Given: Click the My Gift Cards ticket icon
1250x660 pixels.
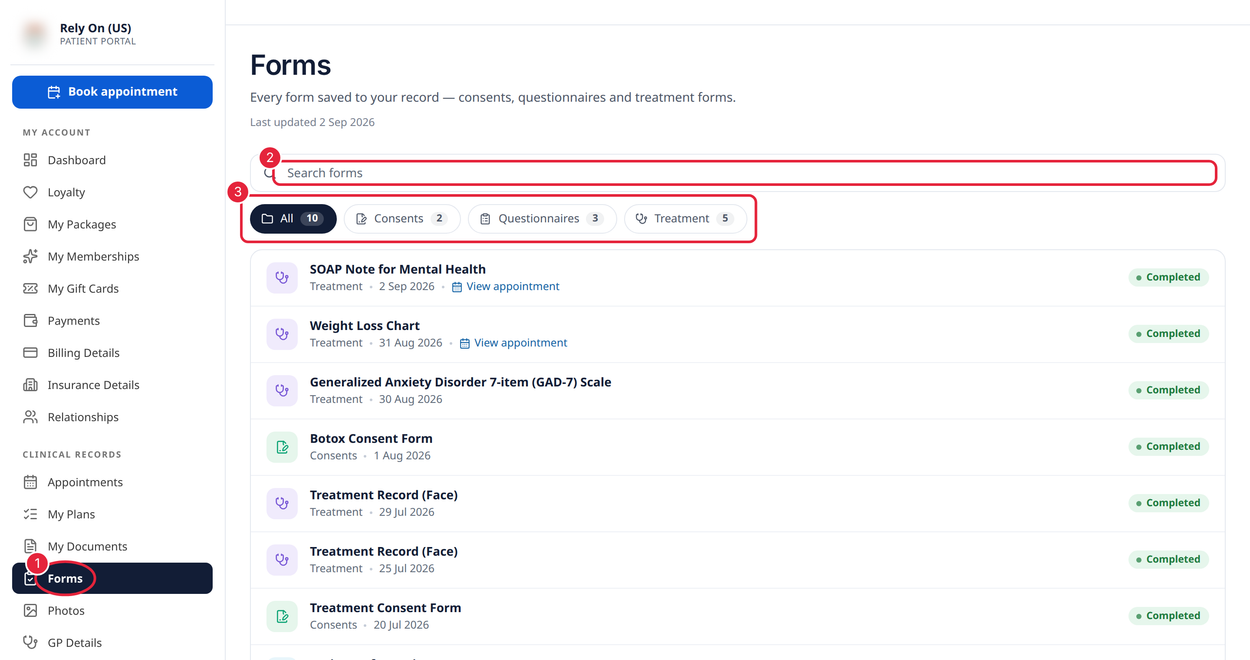Looking at the screenshot, I should point(30,288).
